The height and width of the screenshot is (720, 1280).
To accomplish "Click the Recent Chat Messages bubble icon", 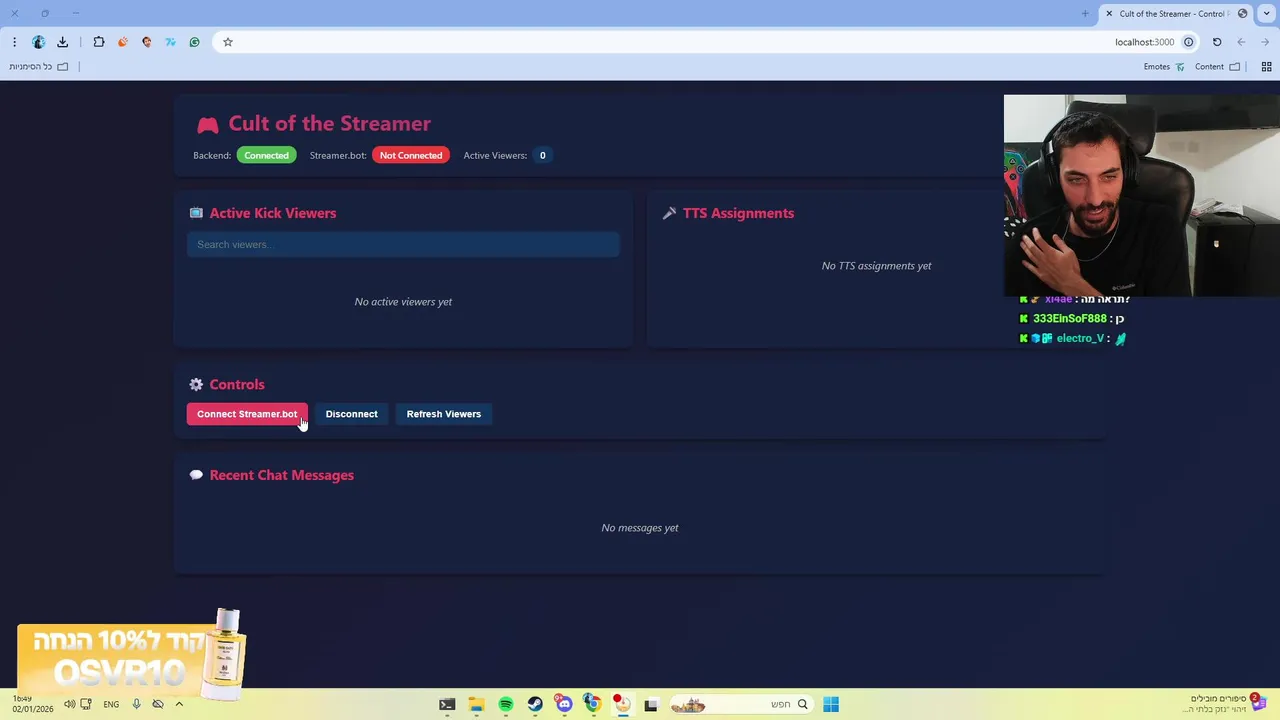I will [x=196, y=475].
